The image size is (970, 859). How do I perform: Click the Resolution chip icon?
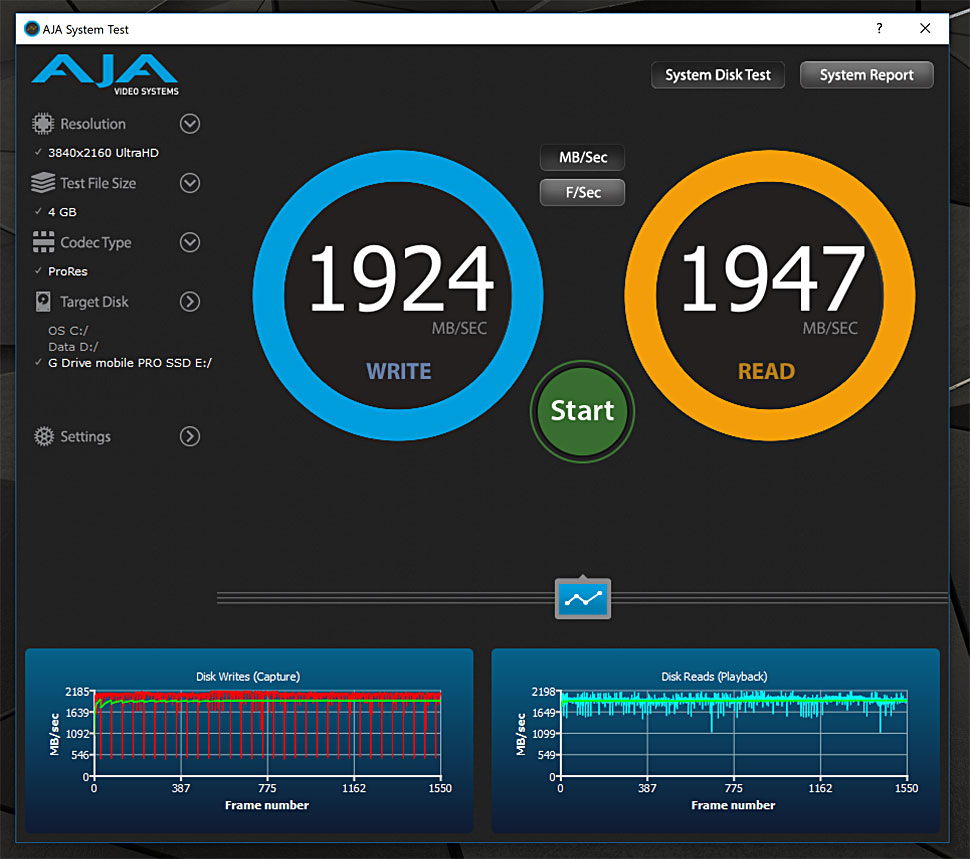click(43, 124)
